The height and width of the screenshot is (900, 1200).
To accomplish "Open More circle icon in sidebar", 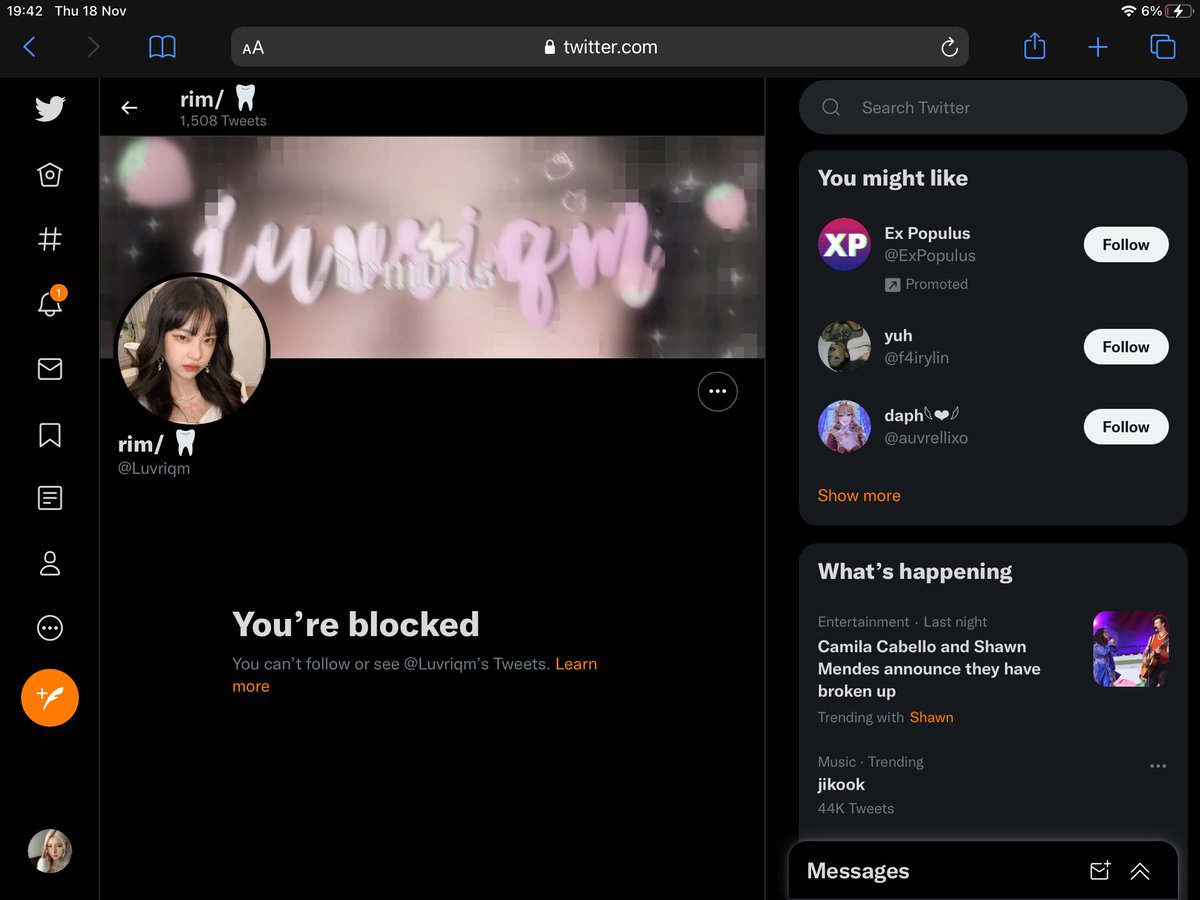I will pyautogui.click(x=50, y=628).
